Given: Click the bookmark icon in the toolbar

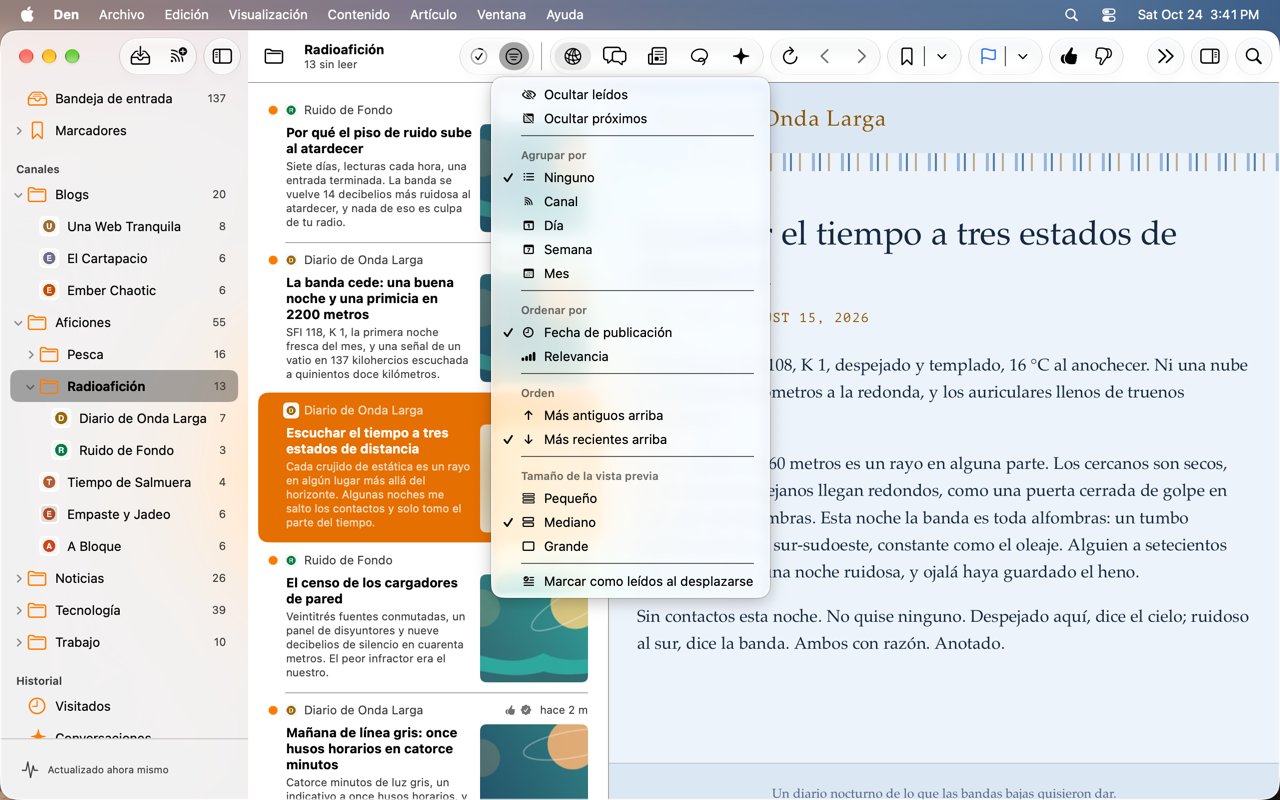Looking at the screenshot, I should [907, 57].
